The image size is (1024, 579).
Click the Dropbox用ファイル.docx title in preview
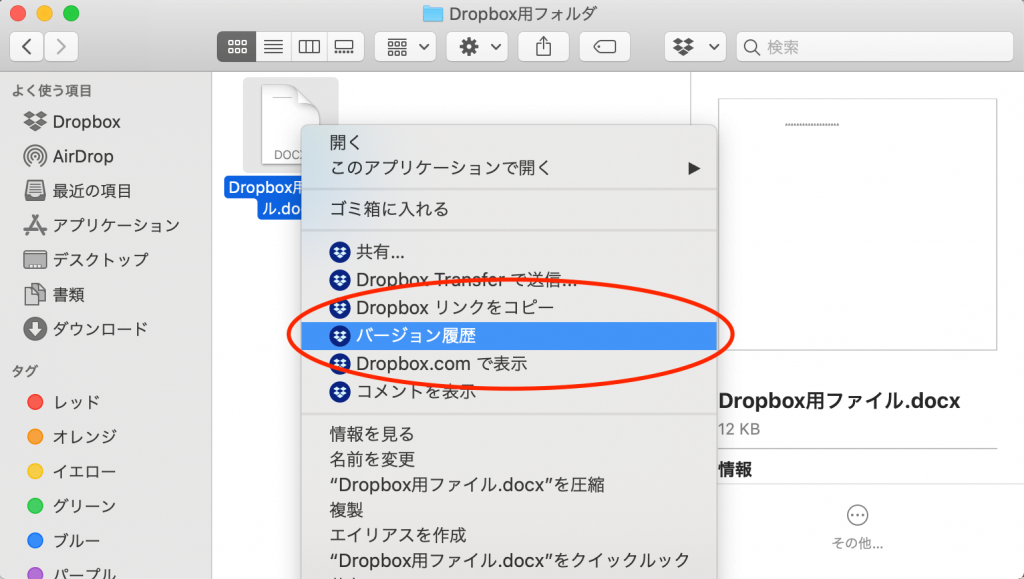[x=839, y=401]
